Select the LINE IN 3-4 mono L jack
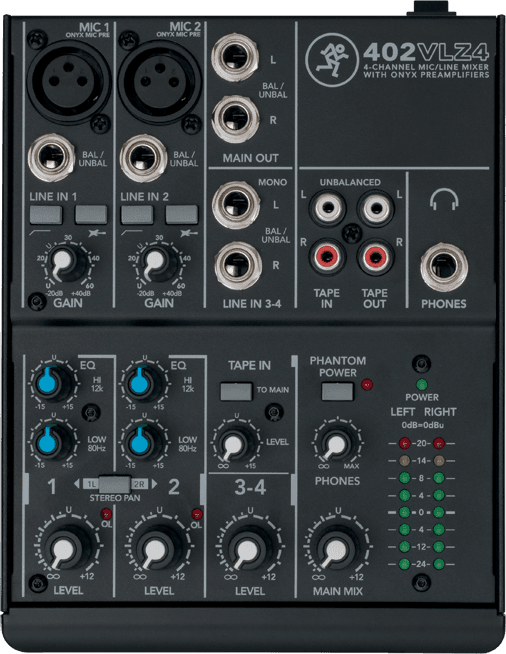The image size is (506, 654). 236,205
